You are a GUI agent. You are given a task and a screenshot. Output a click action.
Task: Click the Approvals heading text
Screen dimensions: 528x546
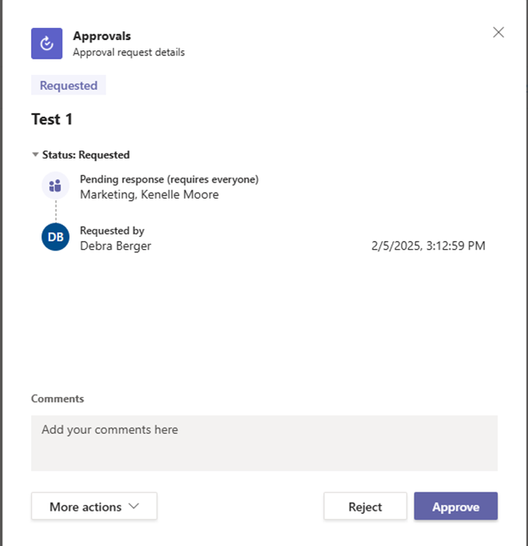[x=102, y=36]
